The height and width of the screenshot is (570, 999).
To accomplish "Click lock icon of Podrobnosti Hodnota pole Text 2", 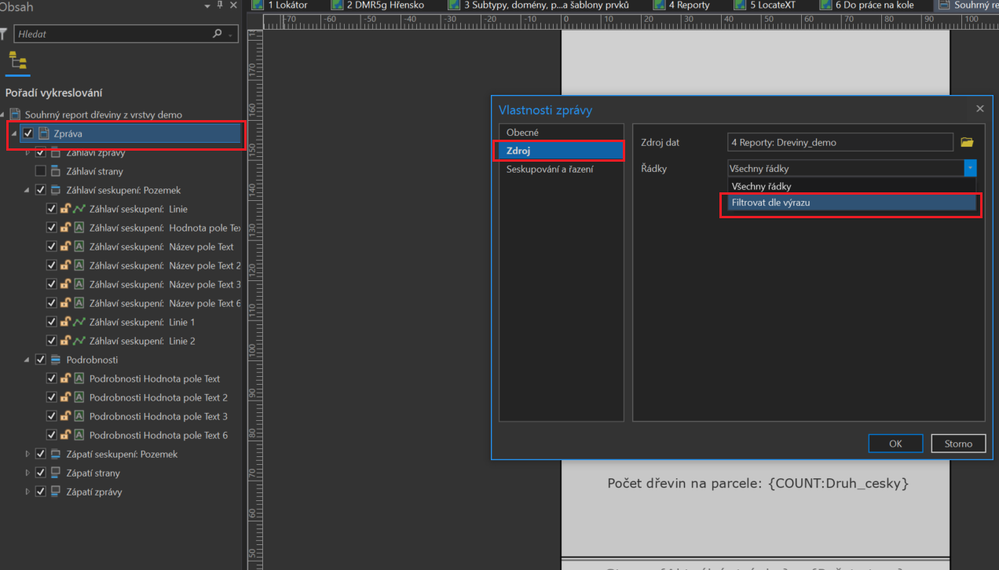I will tap(65, 397).
